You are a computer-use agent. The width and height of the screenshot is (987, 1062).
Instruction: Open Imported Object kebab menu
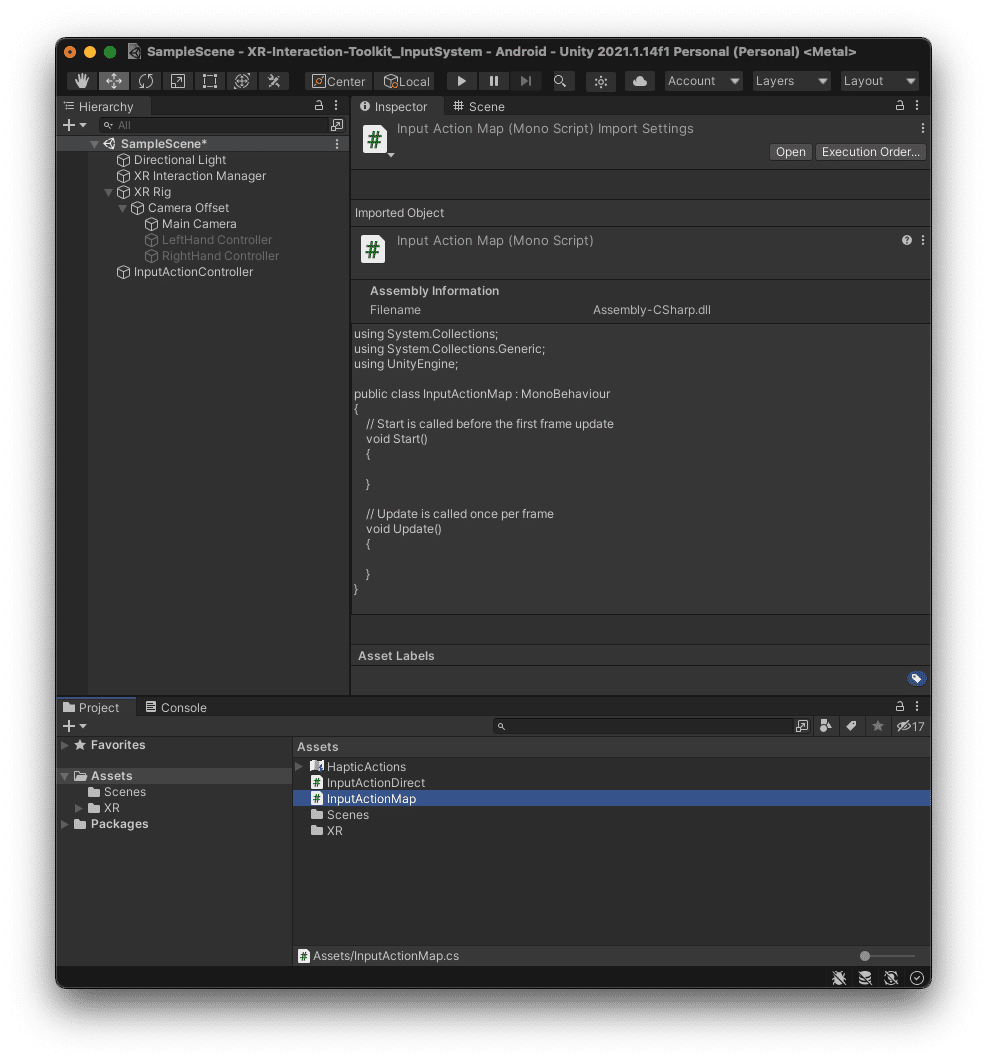tap(923, 240)
